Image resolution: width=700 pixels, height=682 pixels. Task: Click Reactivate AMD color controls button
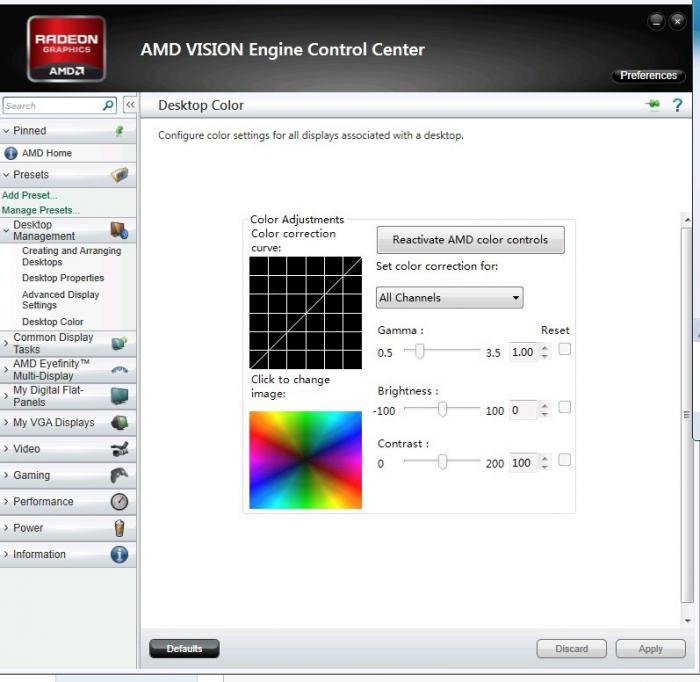point(471,240)
